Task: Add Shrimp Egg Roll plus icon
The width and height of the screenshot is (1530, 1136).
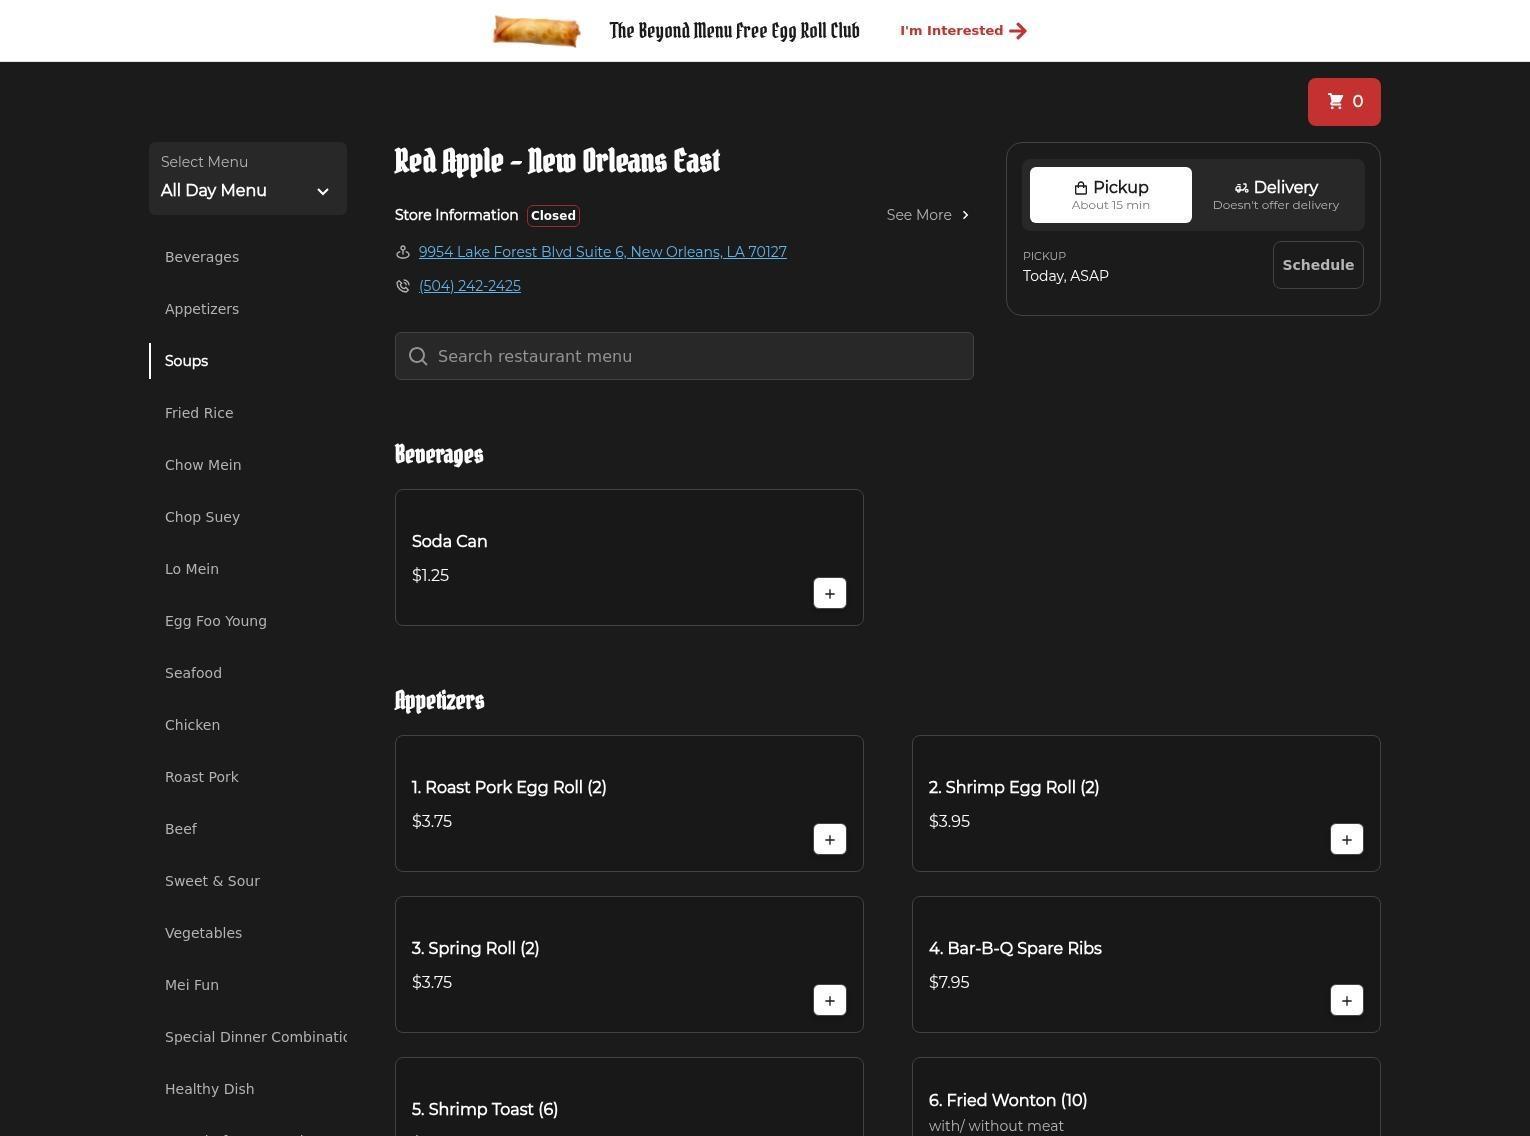Action: (x=1346, y=839)
